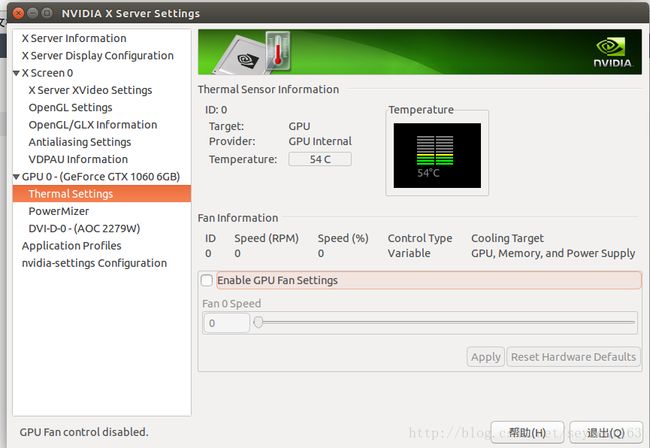The image size is (650, 448).
Task: Click the 54°C temperature gauge graphic
Action: pos(437,155)
